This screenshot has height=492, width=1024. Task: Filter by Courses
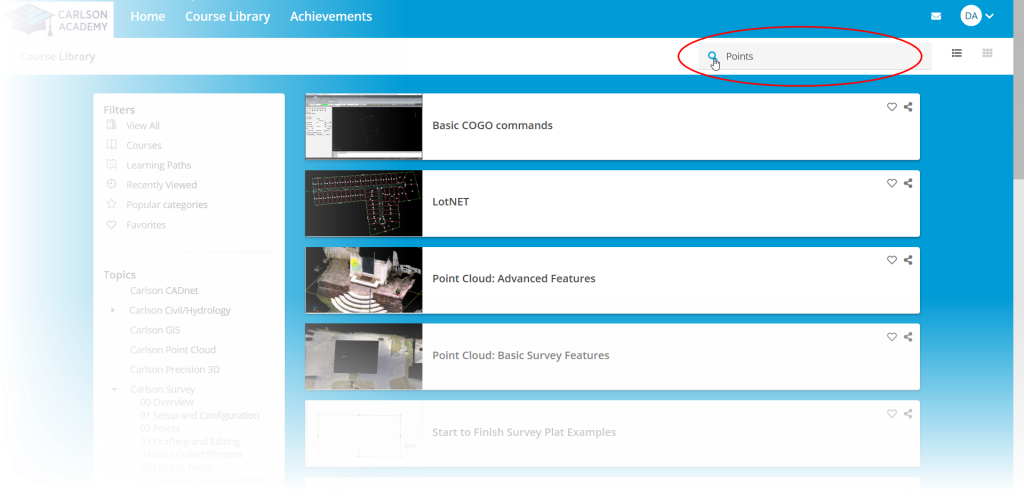144,145
